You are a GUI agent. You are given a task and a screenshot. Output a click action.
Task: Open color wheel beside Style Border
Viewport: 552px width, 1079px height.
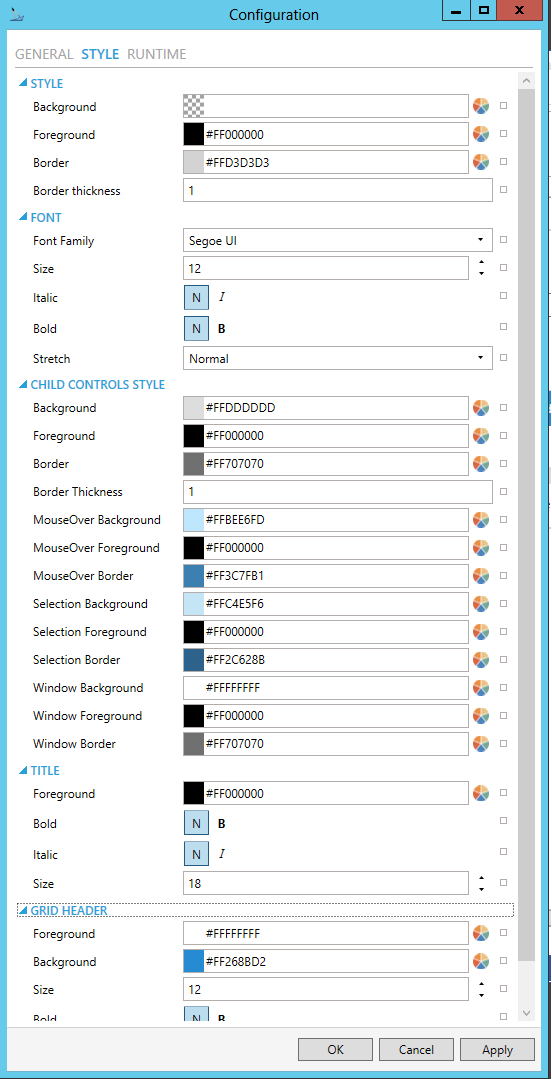tap(480, 162)
